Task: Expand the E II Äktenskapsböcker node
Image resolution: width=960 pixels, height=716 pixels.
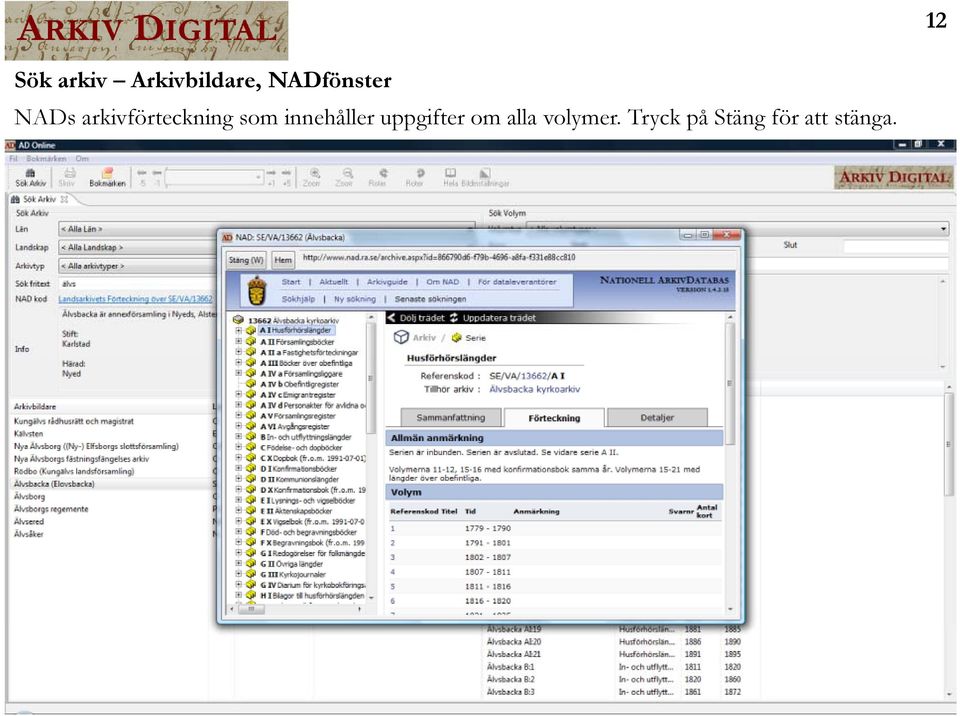Action: click(x=238, y=510)
